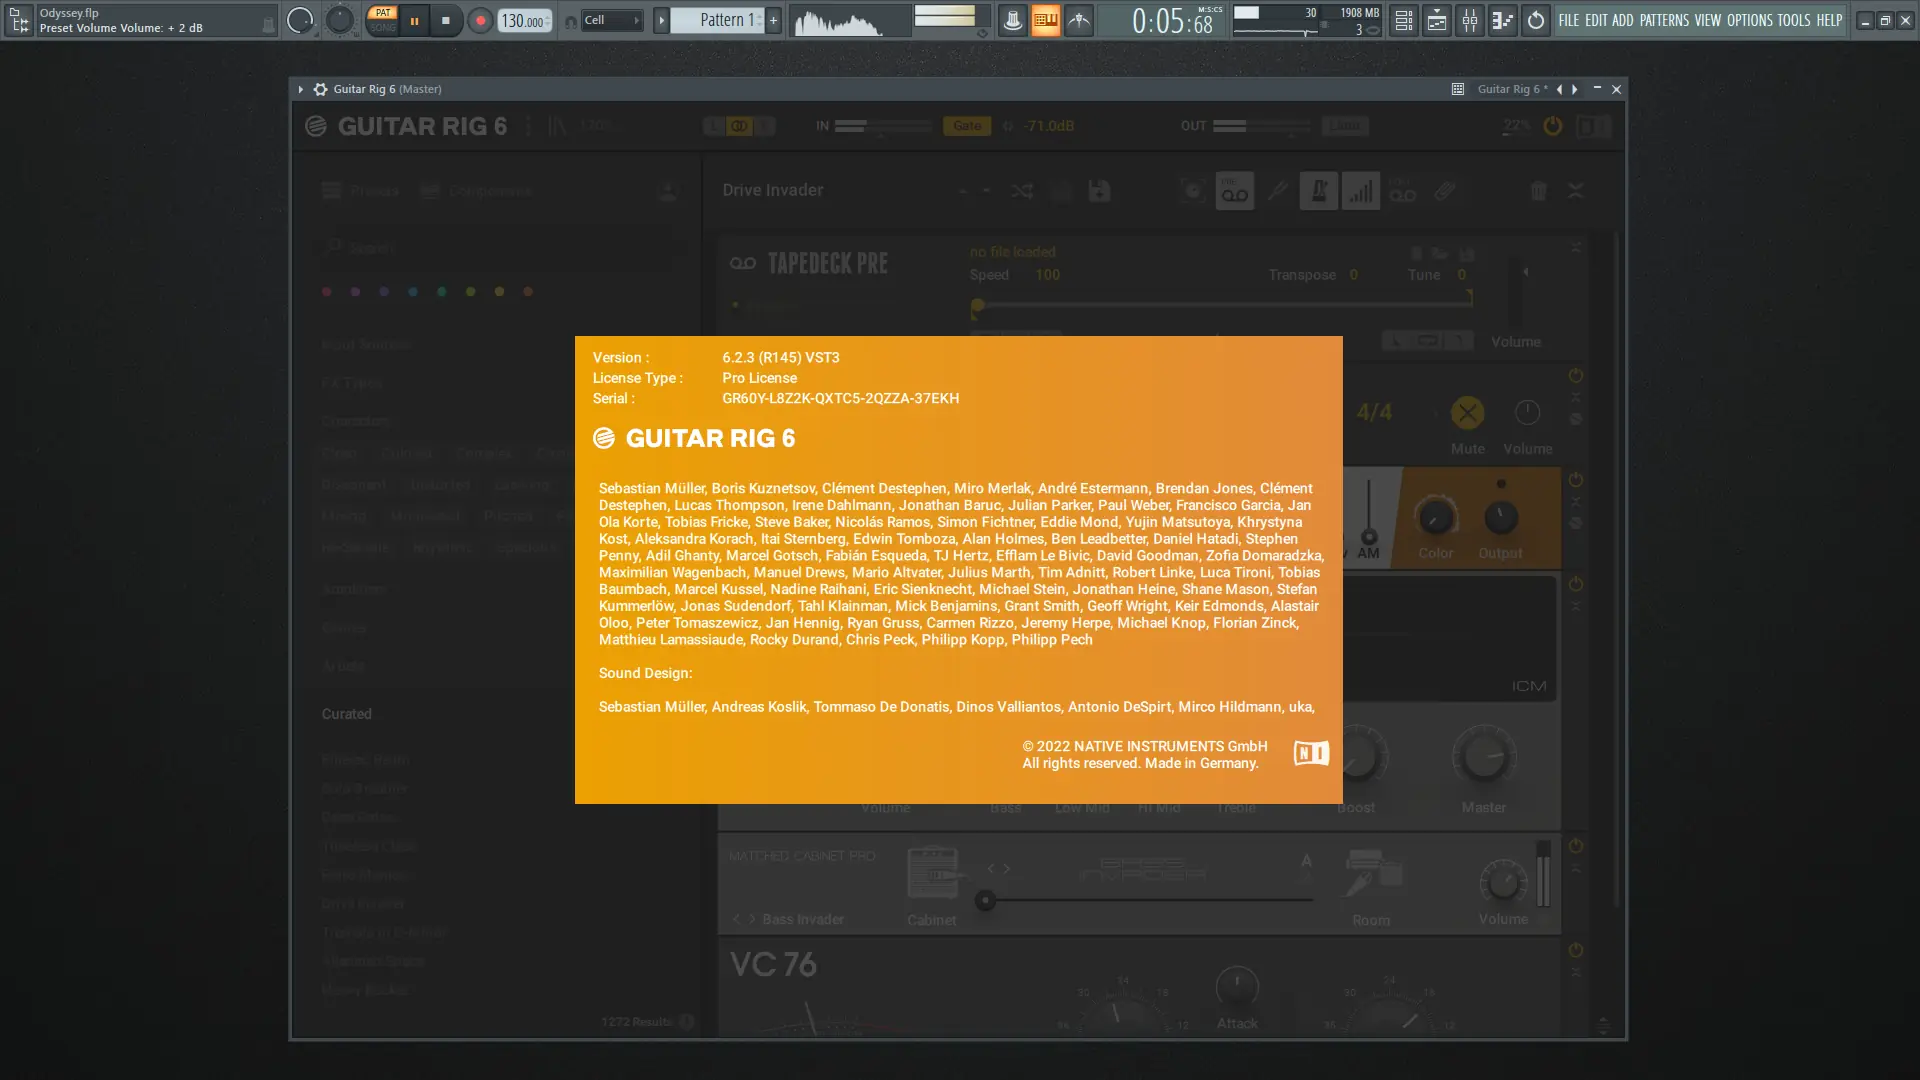The image size is (1920, 1080).
Task: Select next preset arrow in plugin titlebar
Action: coord(1575,89)
